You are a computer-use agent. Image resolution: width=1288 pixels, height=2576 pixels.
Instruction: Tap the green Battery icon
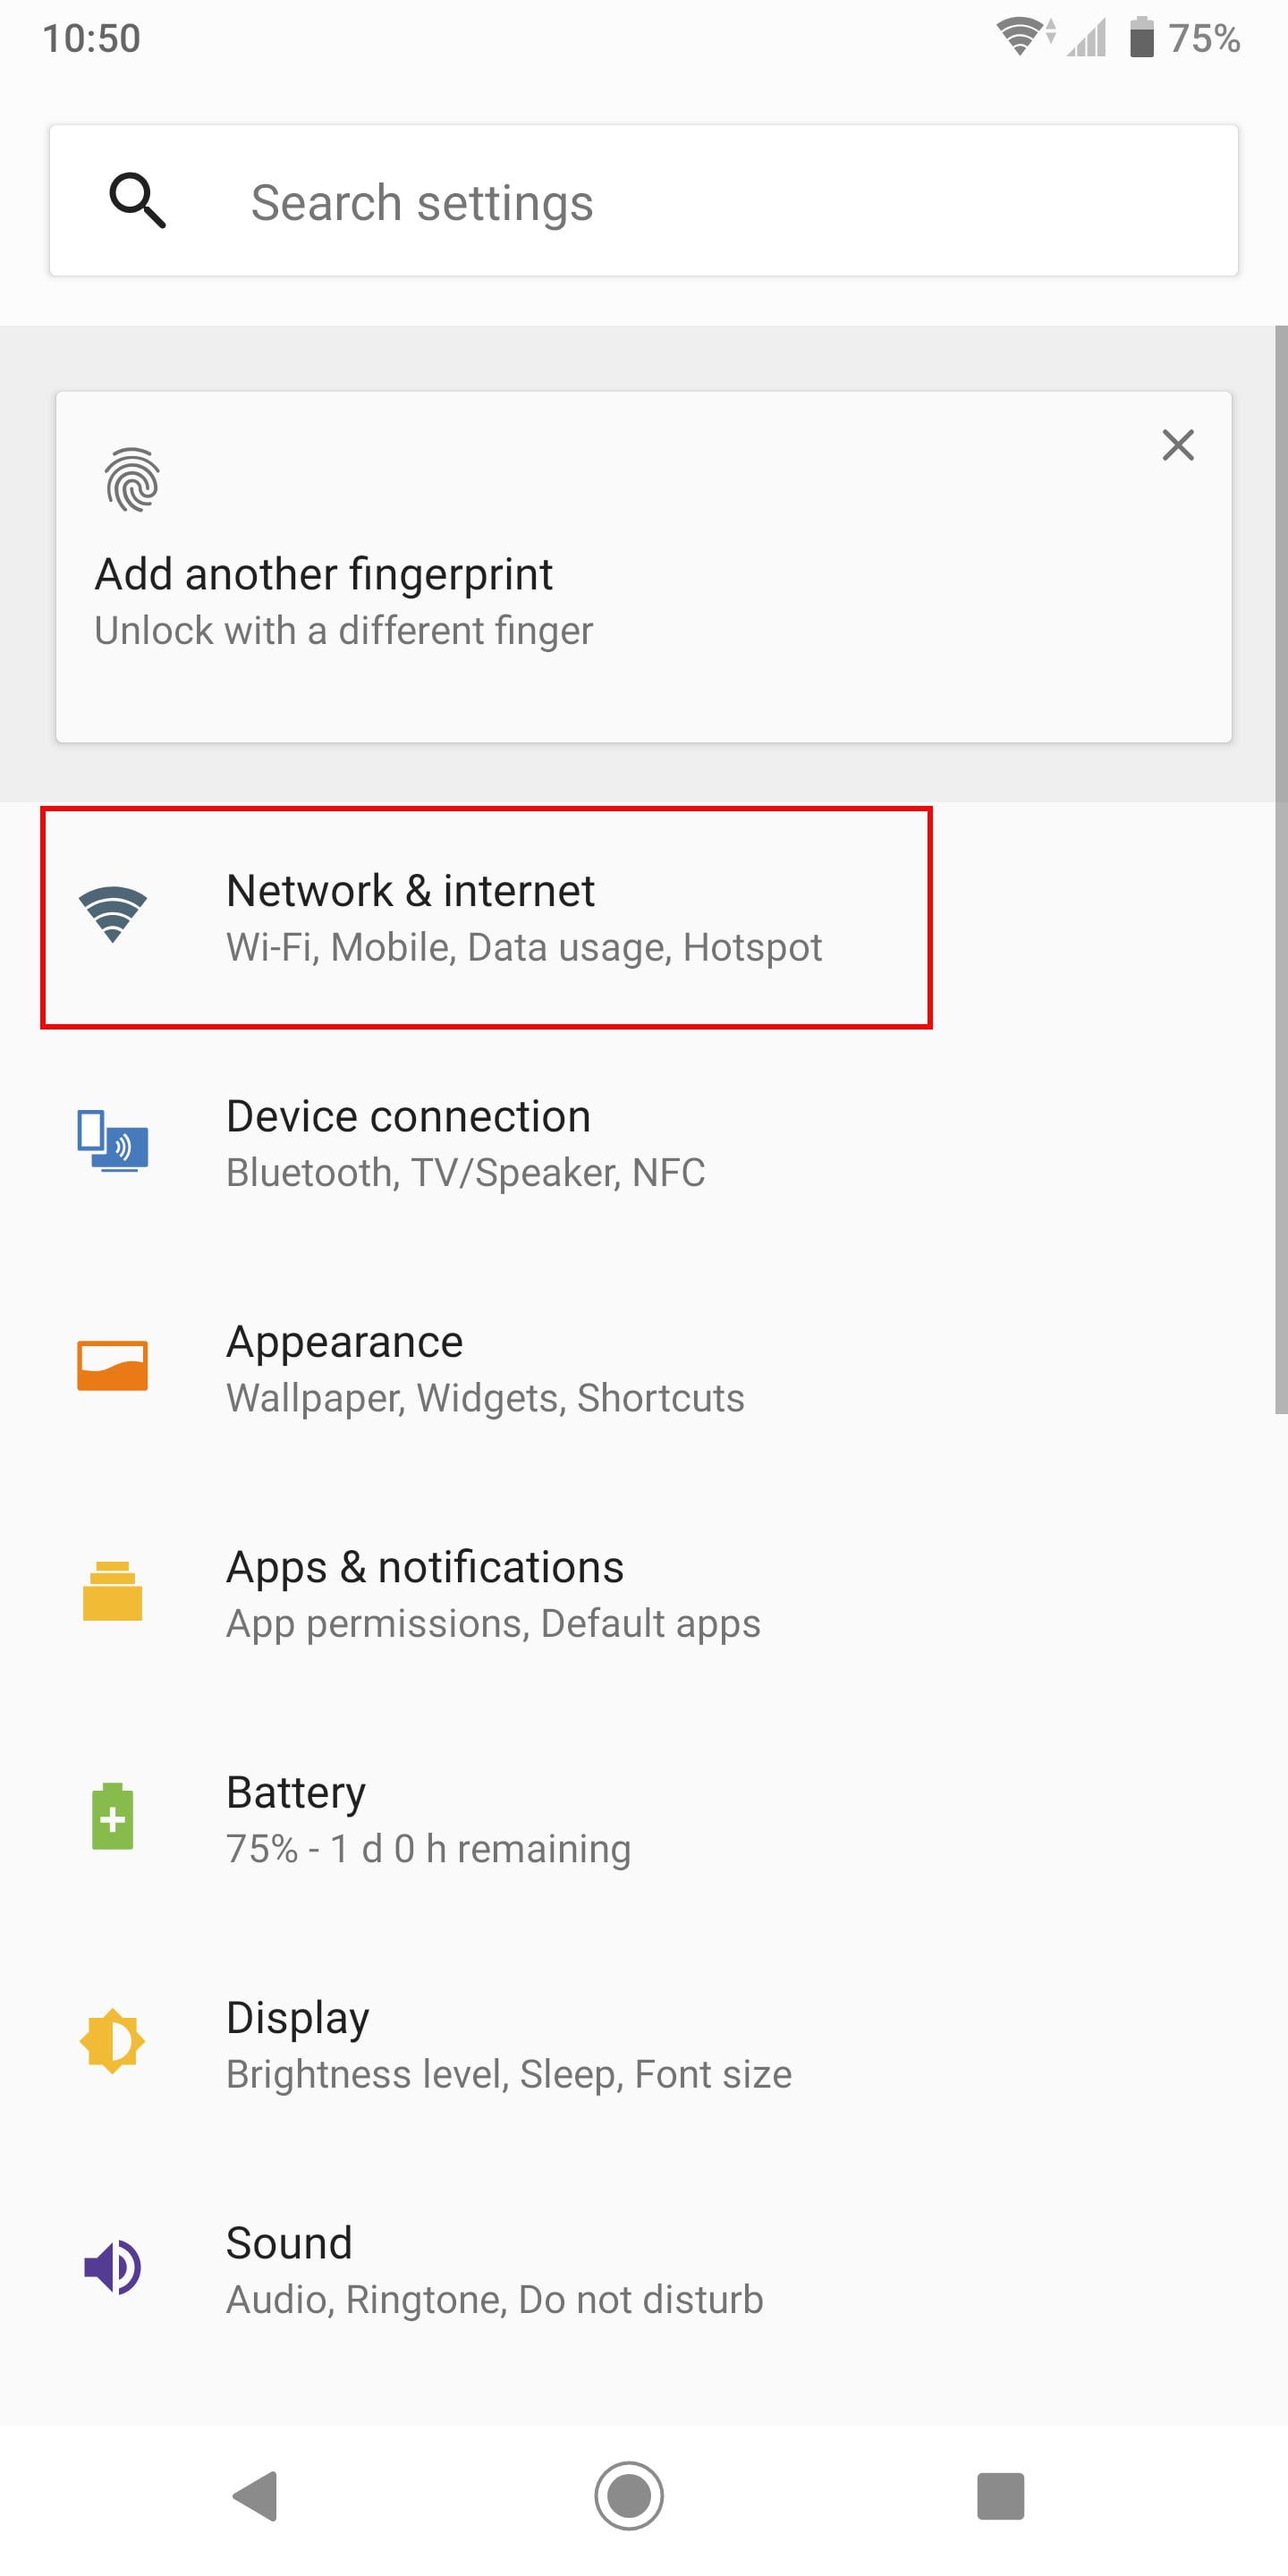[113, 1816]
